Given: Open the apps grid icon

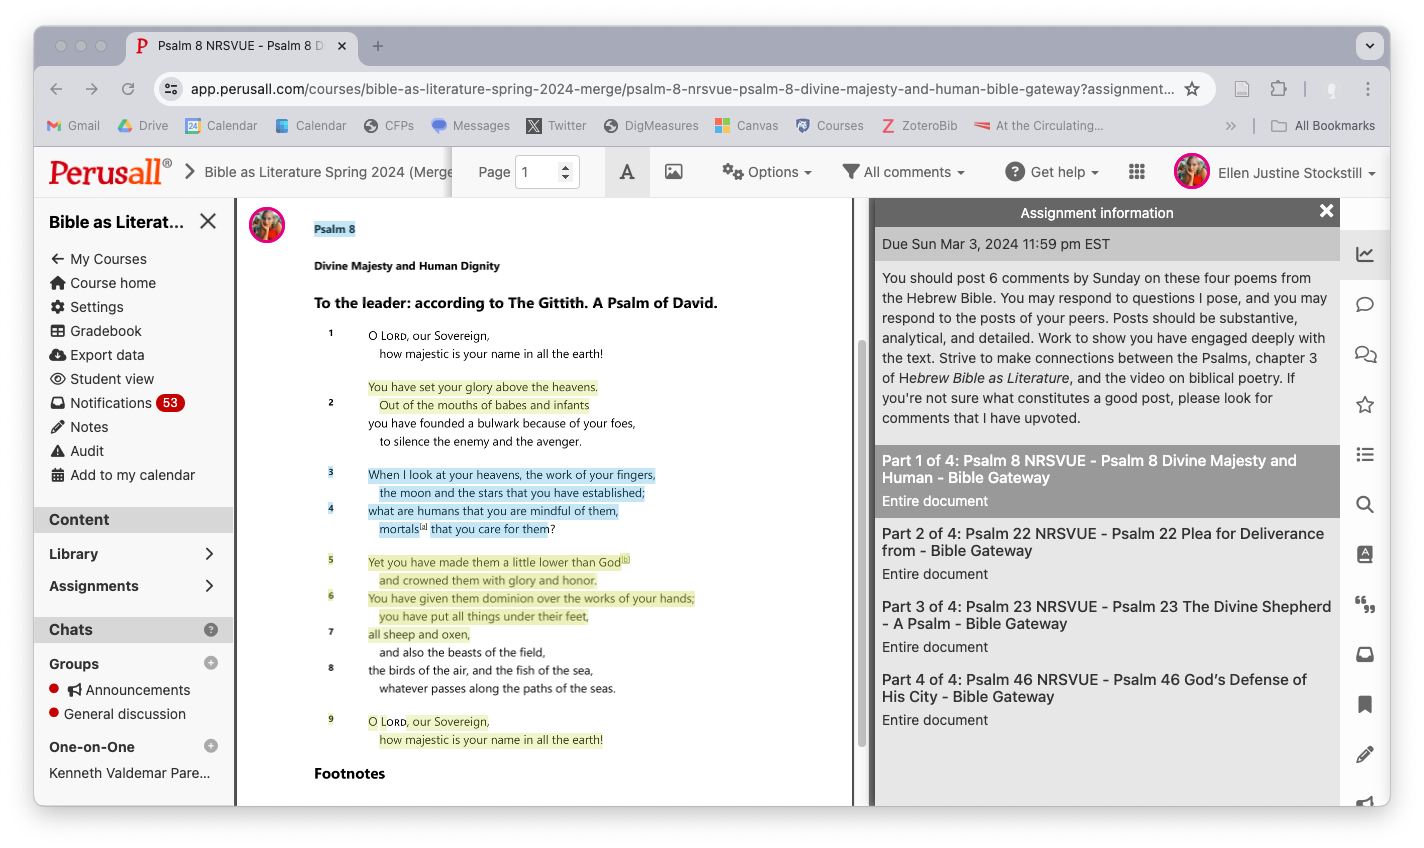Looking at the screenshot, I should click(1136, 172).
